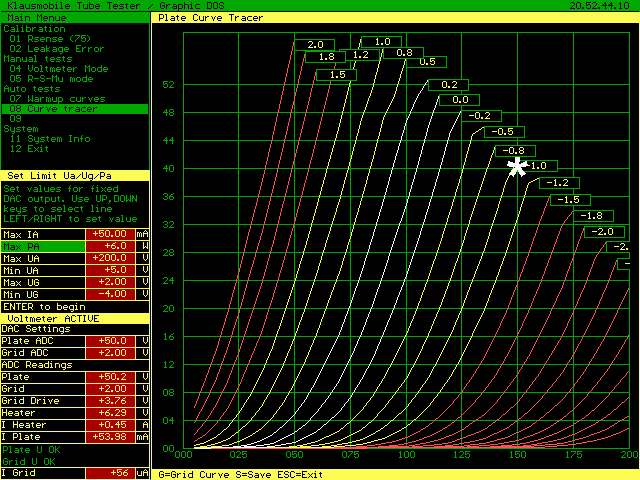Select highlighted 08 Curve tracer entry
The height and width of the screenshot is (480, 640).
(75, 109)
